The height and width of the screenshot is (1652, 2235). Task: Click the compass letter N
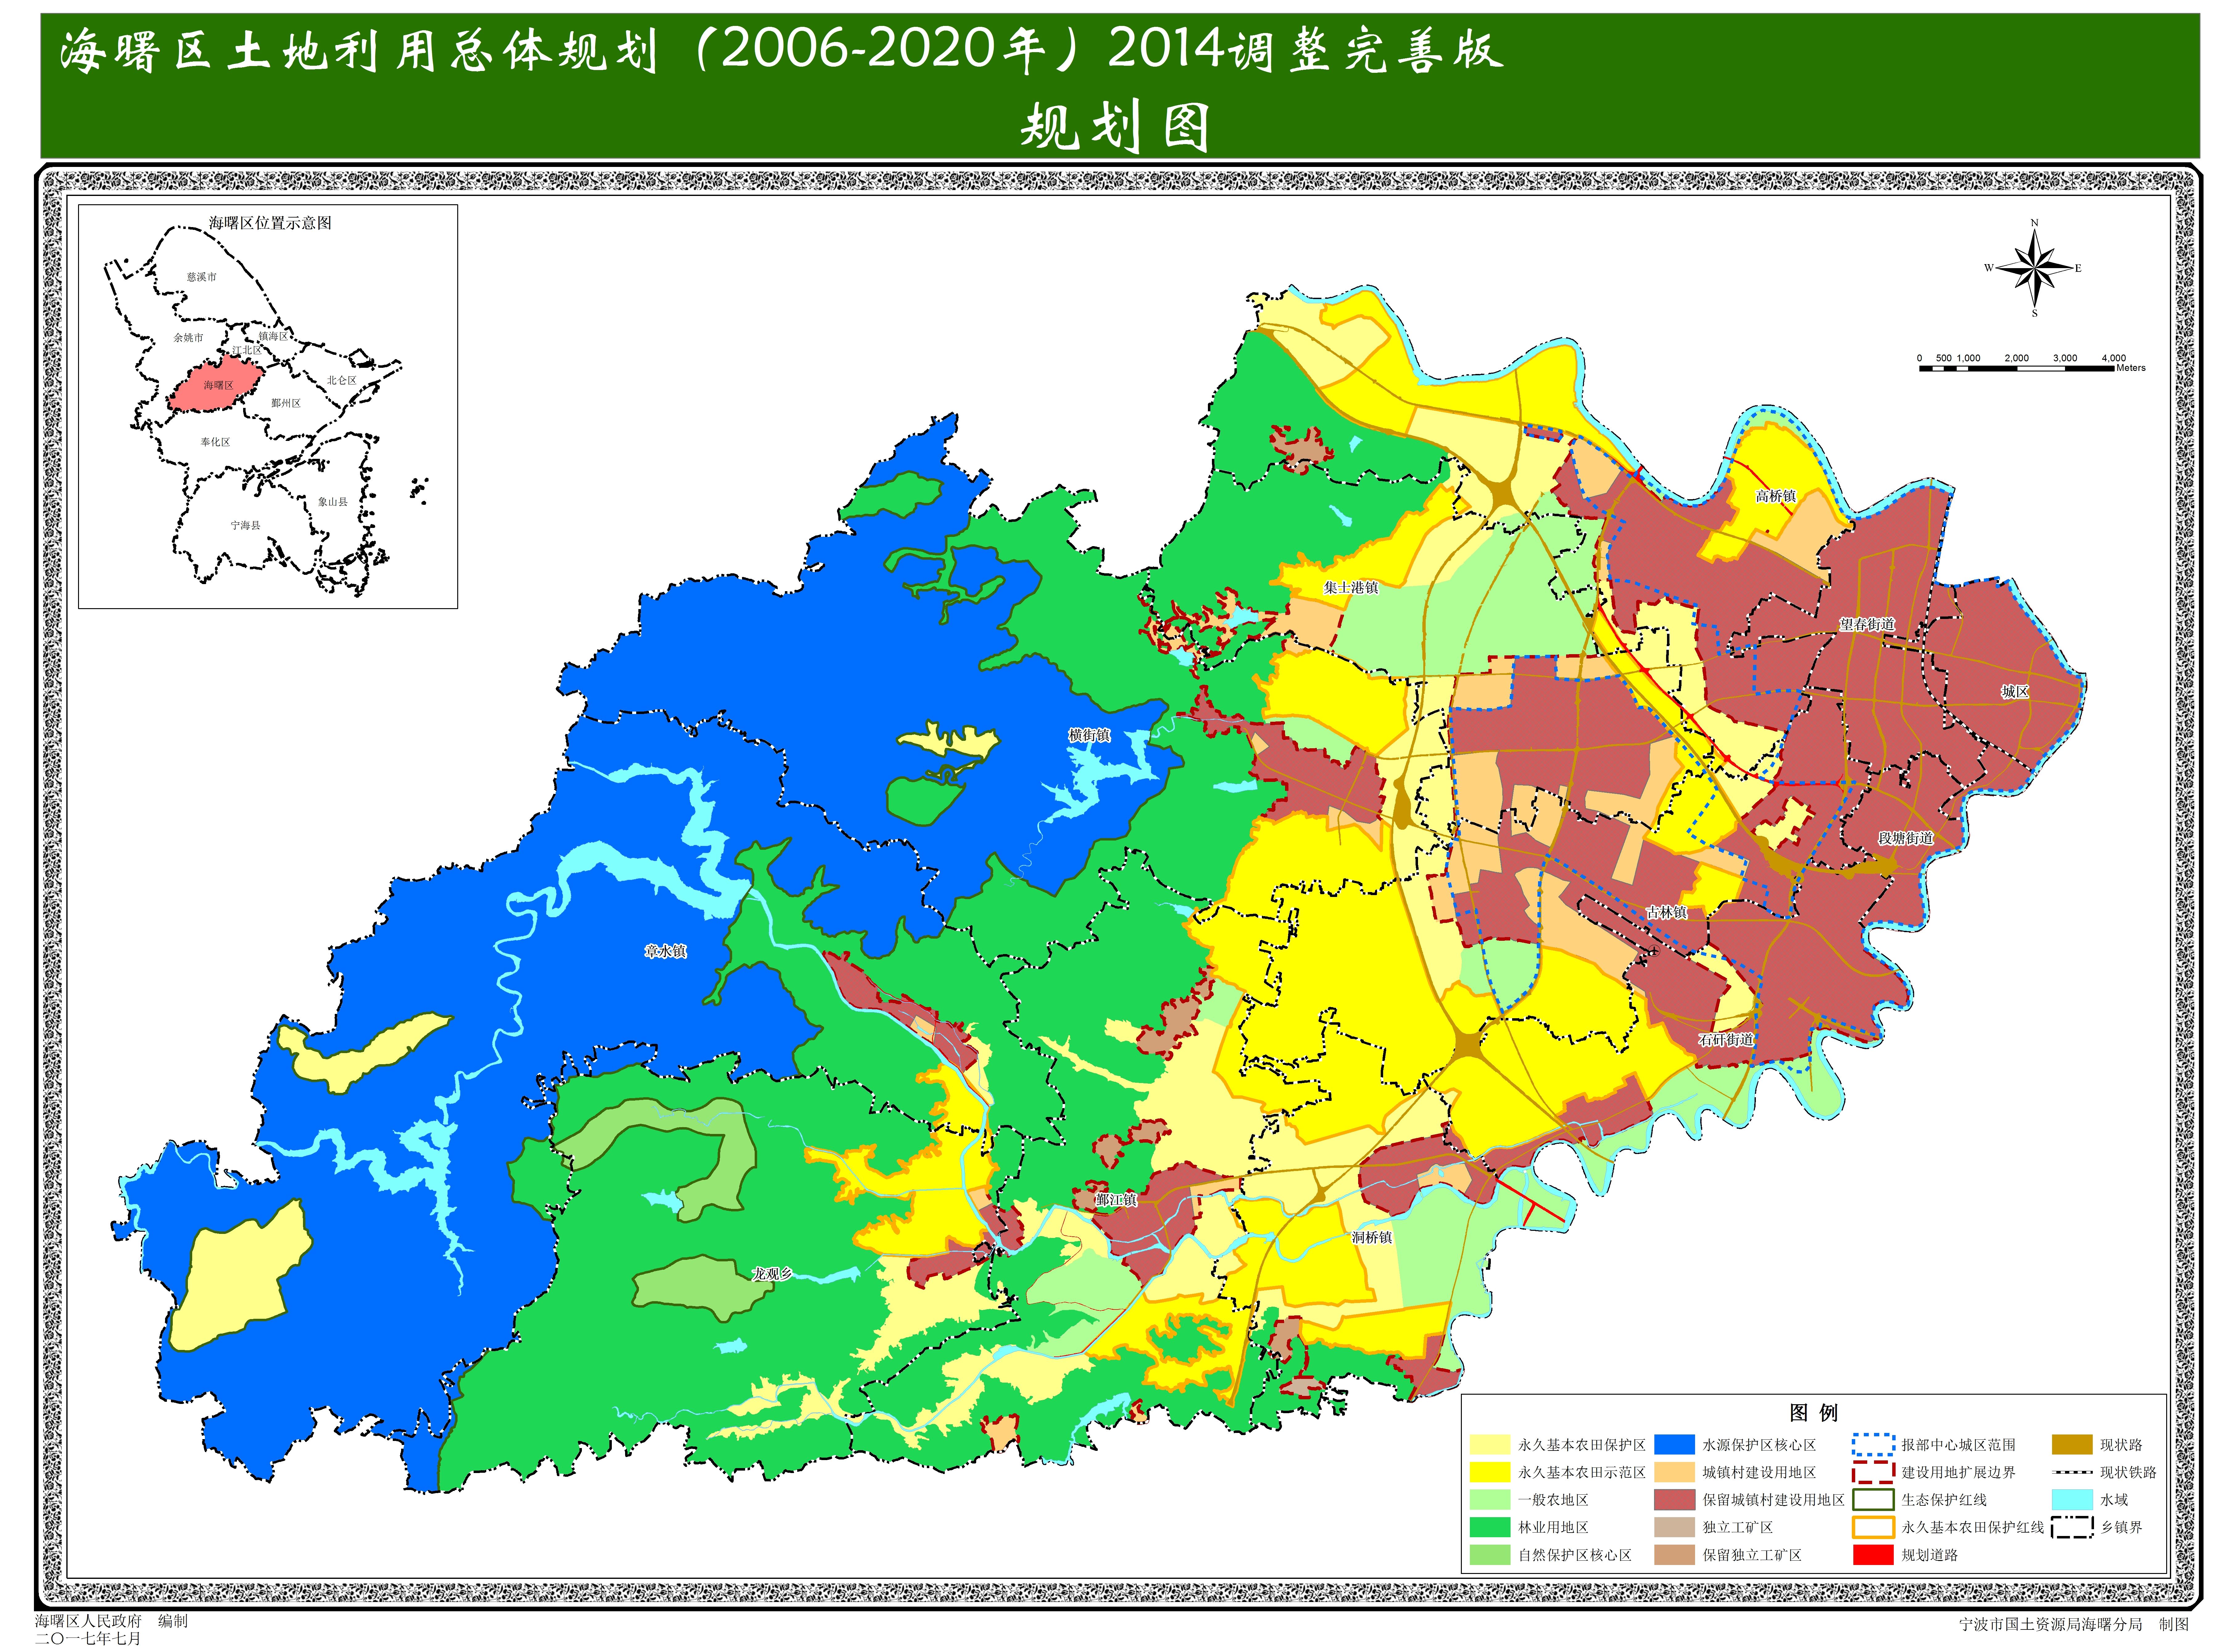2035,223
